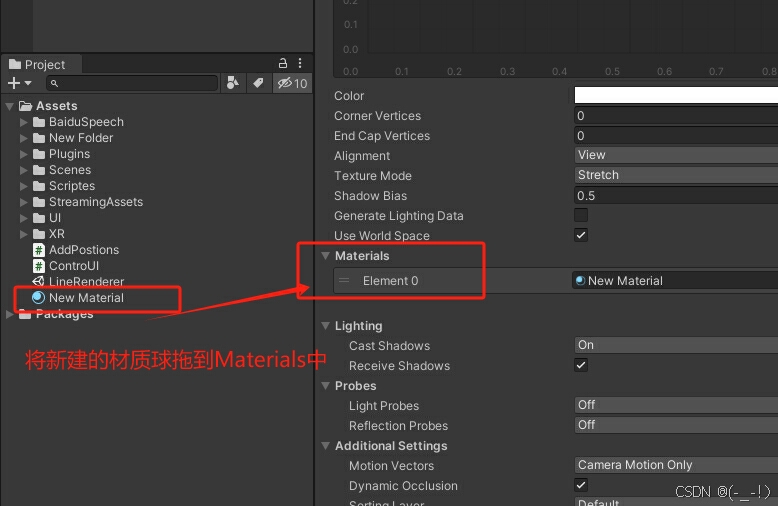778x506 pixels.
Task: Open the Project panel three-dot menu
Action: [300, 63]
